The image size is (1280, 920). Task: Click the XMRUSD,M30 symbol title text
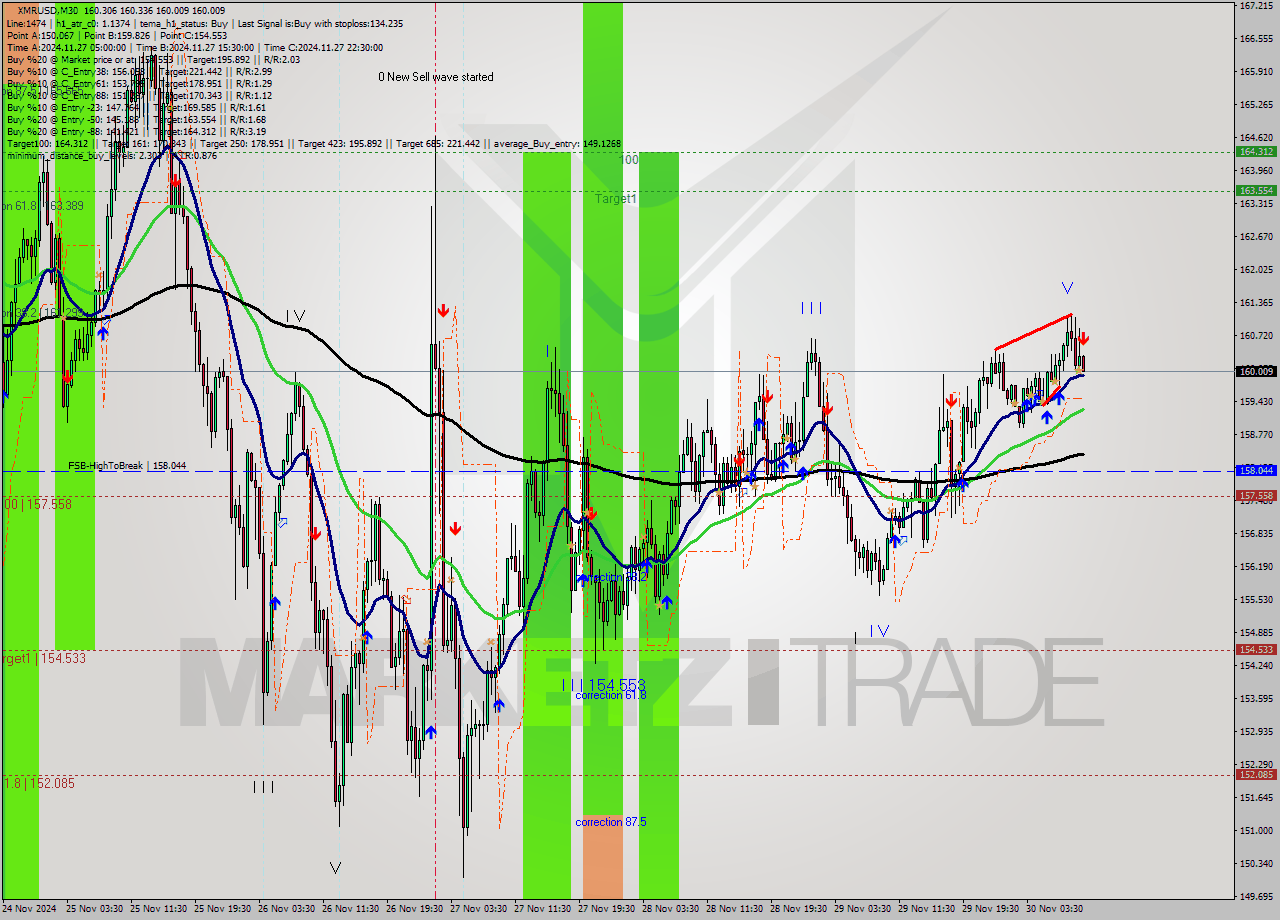click(x=49, y=10)
